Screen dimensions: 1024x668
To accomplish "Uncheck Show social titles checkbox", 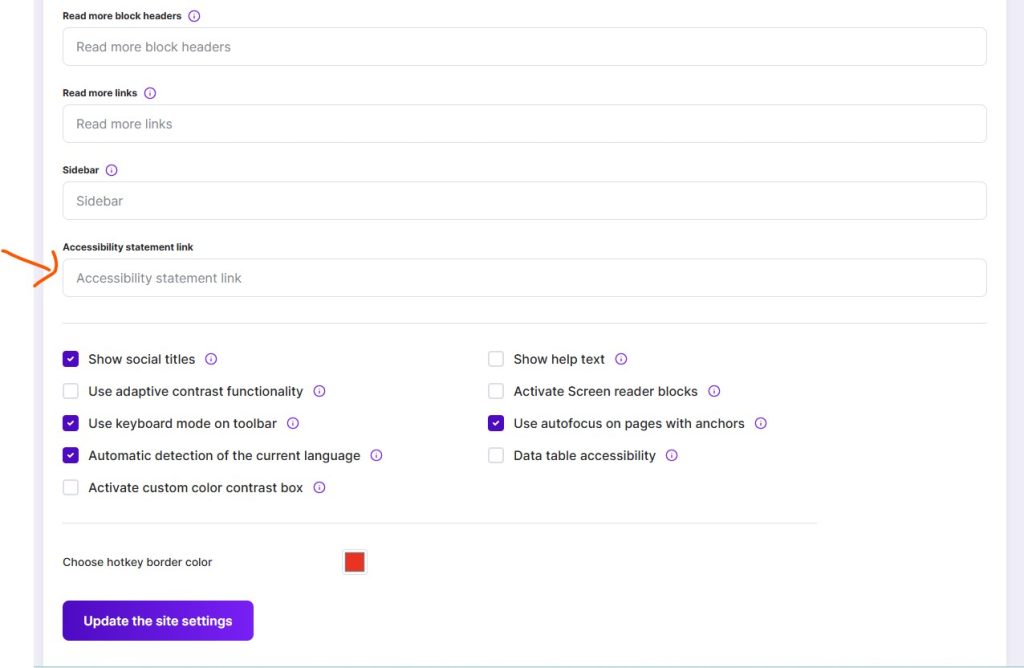I will point(71,359).
